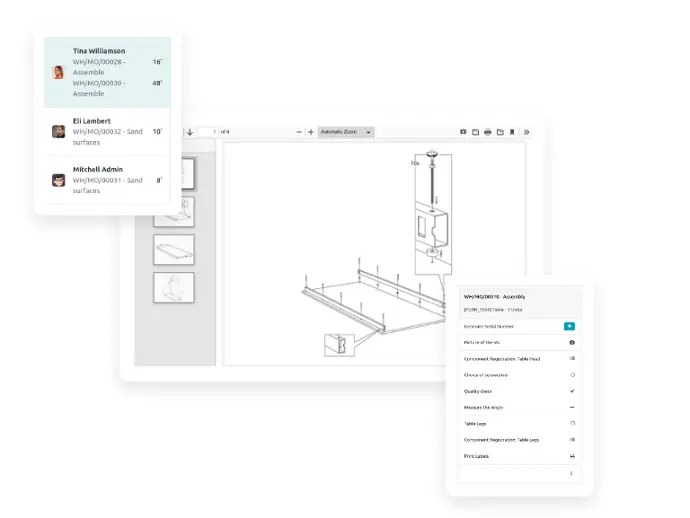
Task: Click the zoom out minus icon
Action: (298, 132)
